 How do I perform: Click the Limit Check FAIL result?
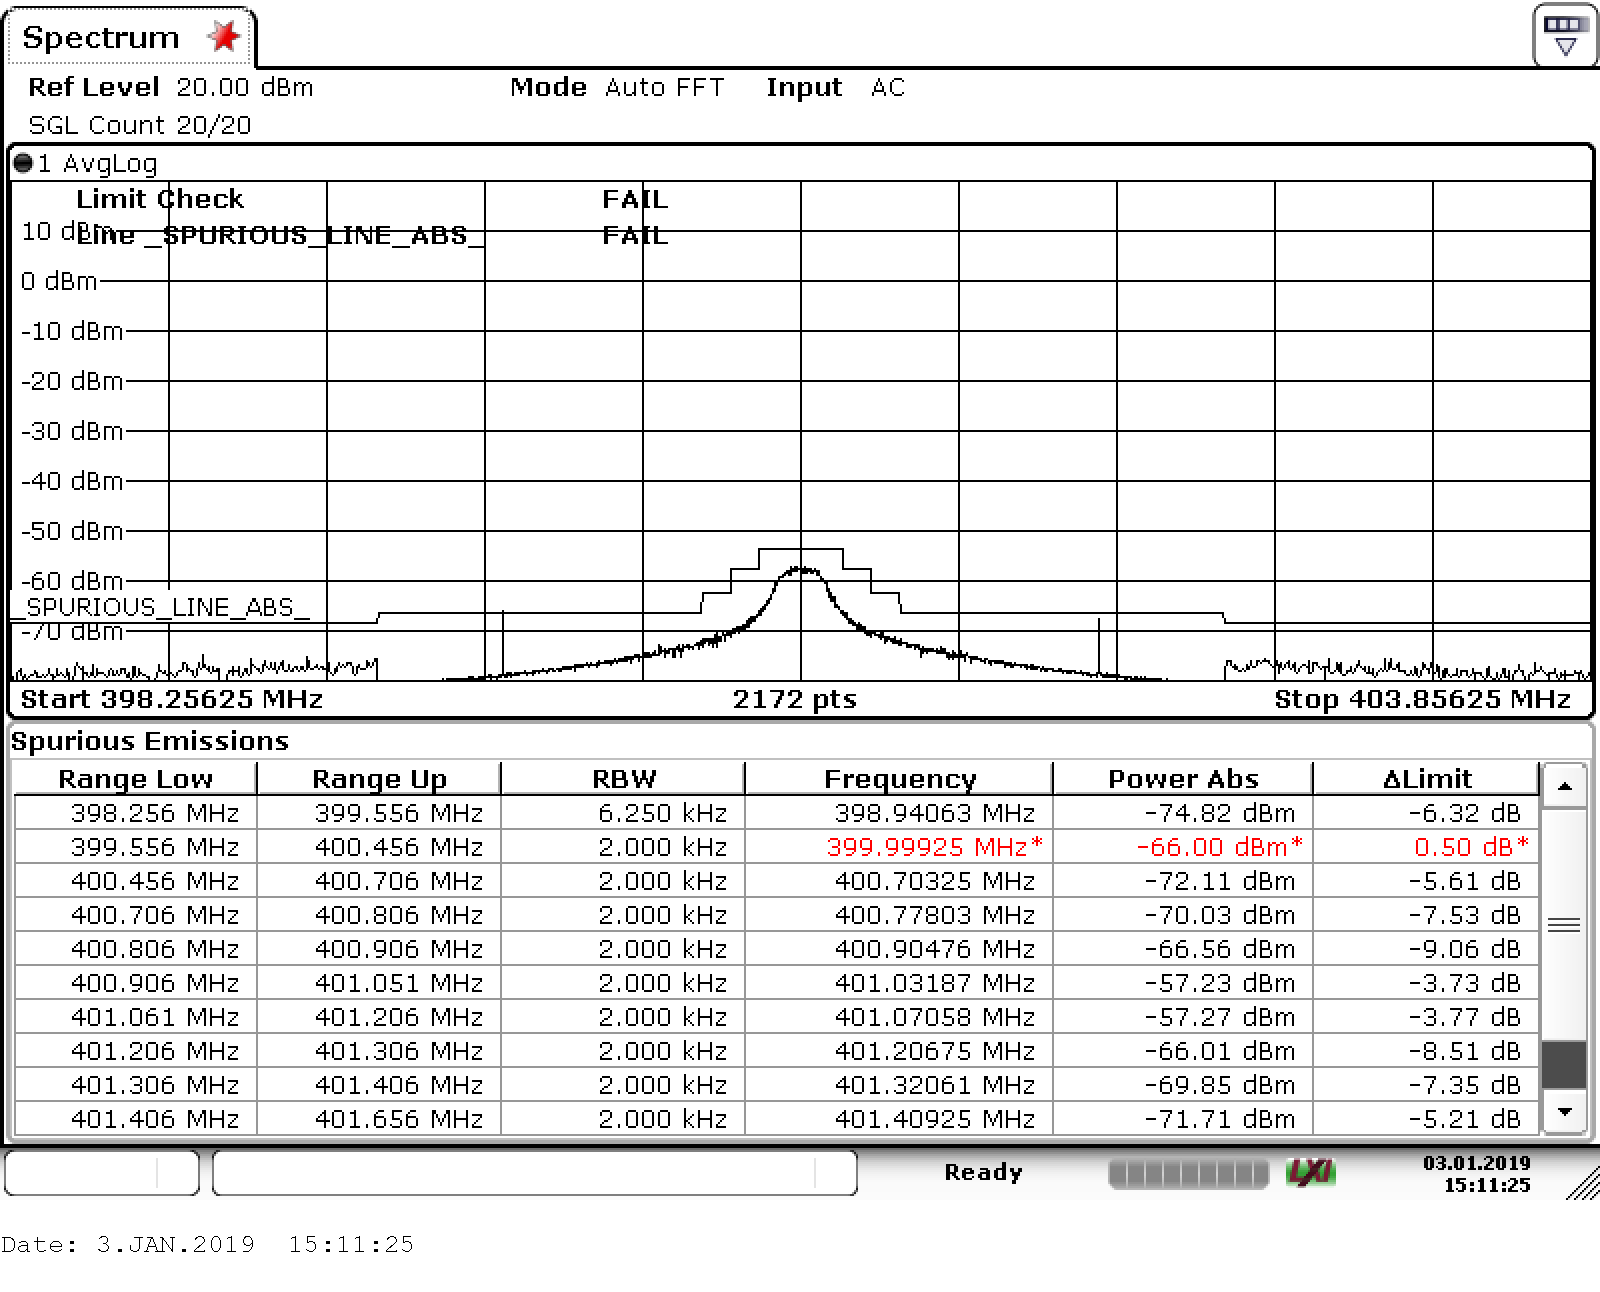tap(634, 199)
